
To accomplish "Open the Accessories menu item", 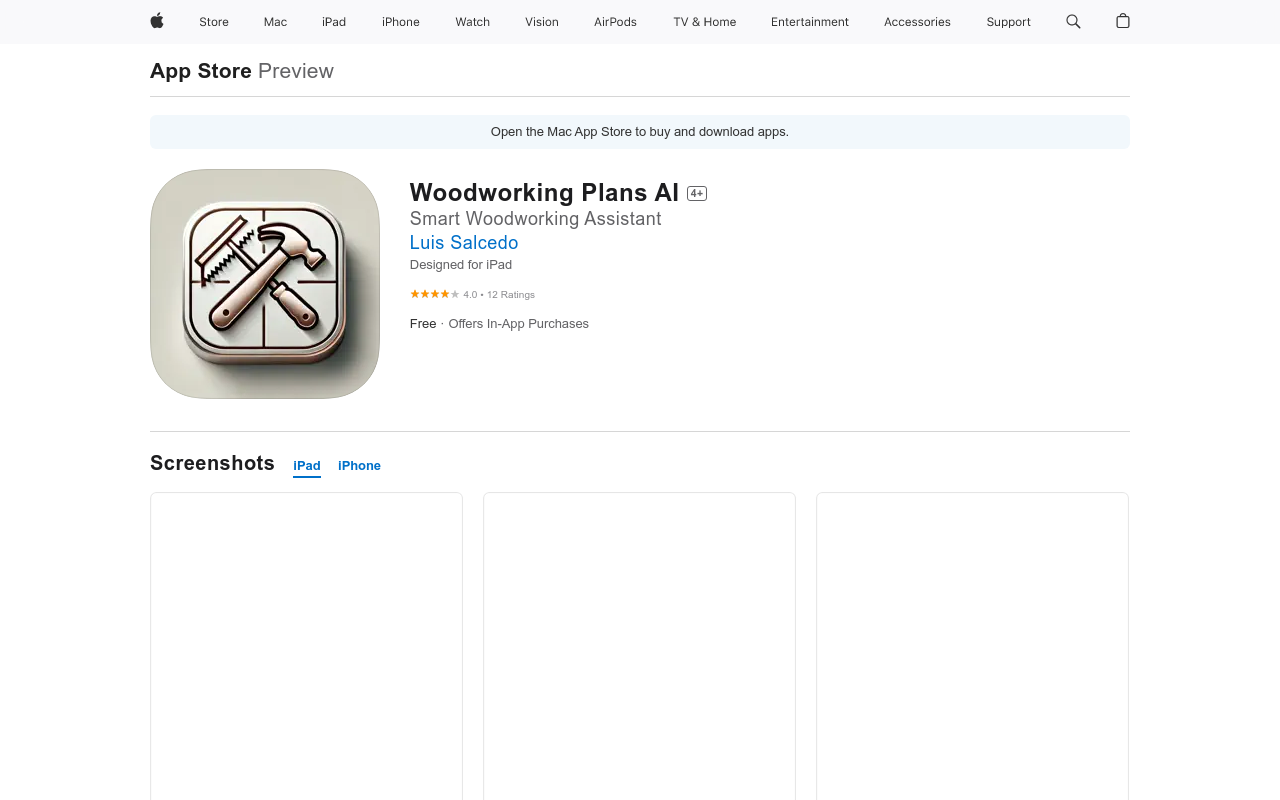I will pos(917,22).
